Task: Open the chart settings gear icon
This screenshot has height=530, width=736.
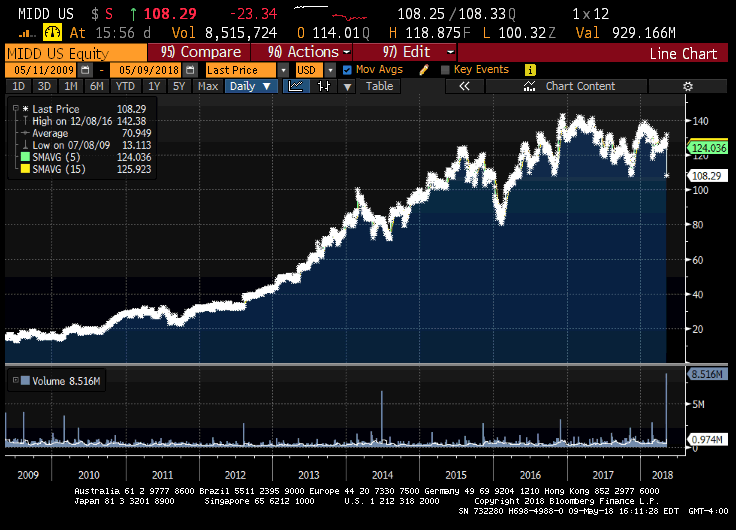Action: pos(688,86)
